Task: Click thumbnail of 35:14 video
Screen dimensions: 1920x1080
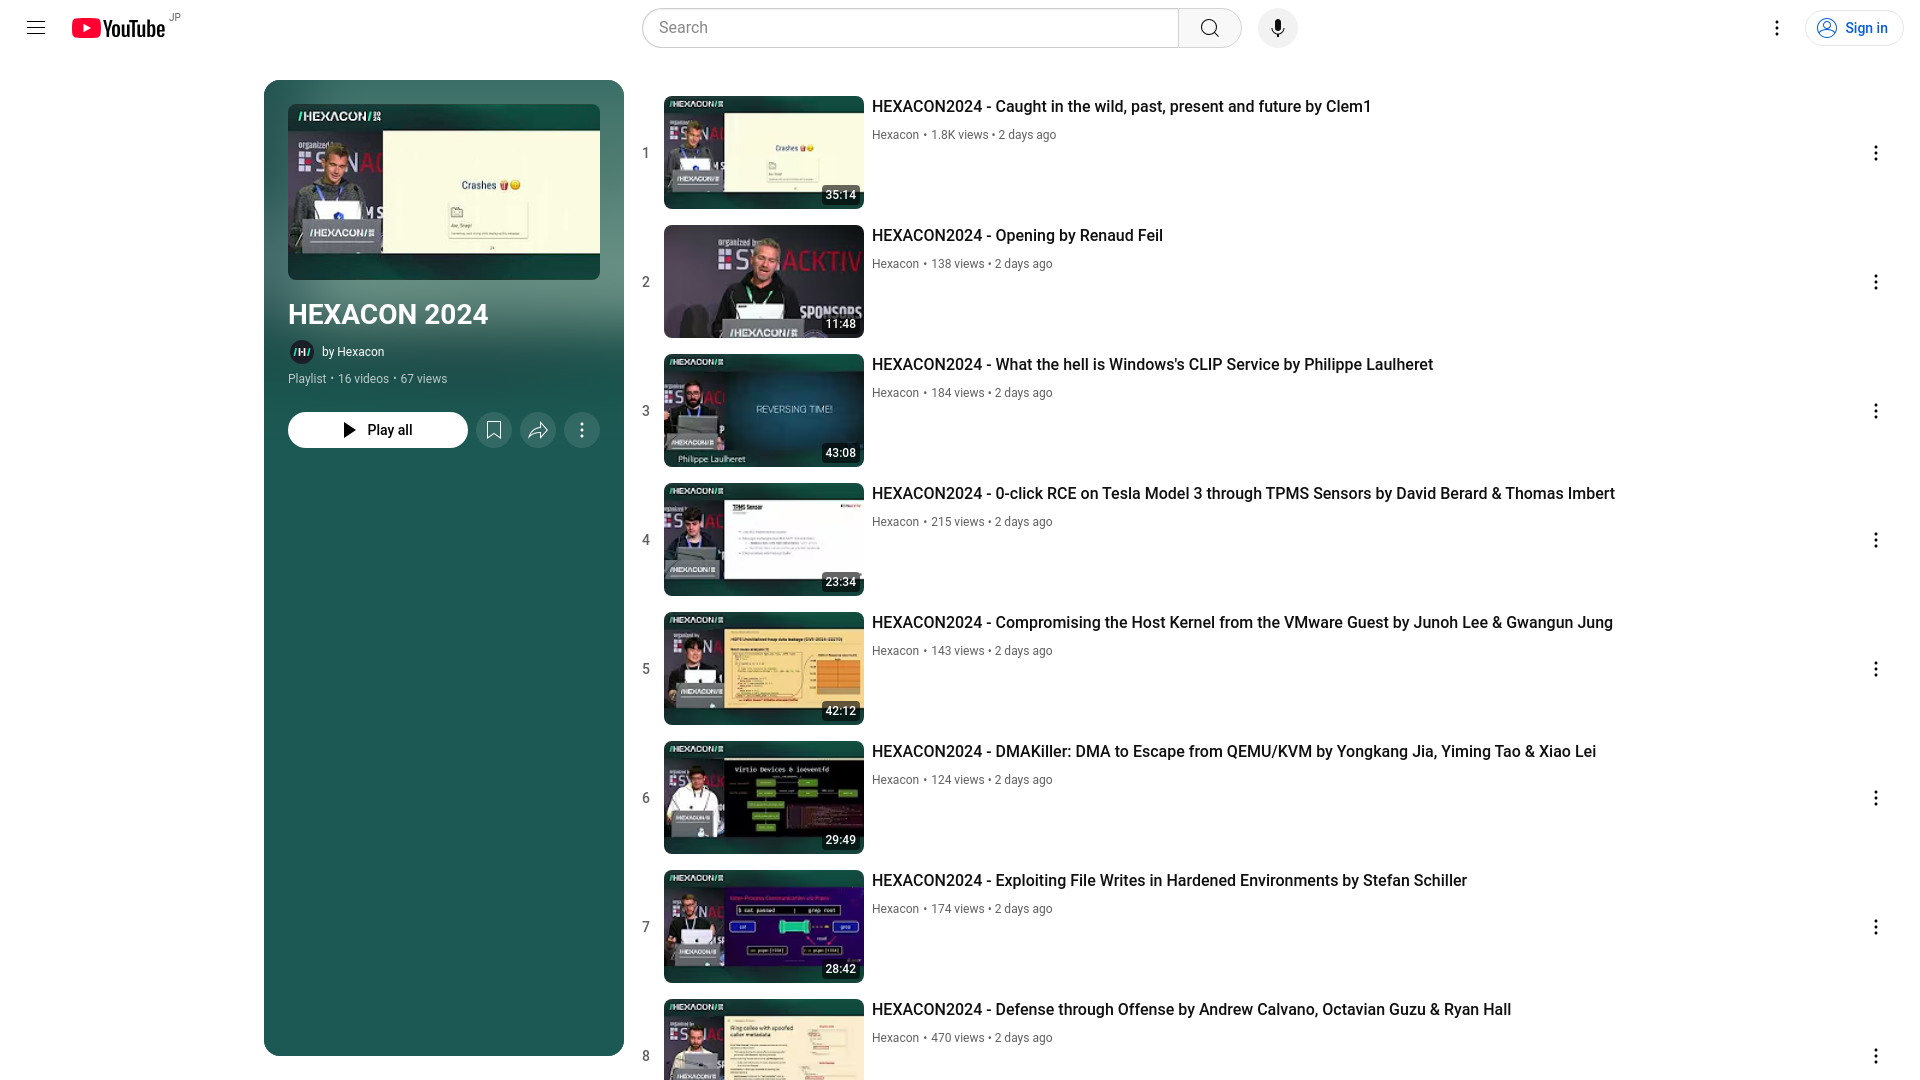Action: pyautogui.click(x=764, y=152)
